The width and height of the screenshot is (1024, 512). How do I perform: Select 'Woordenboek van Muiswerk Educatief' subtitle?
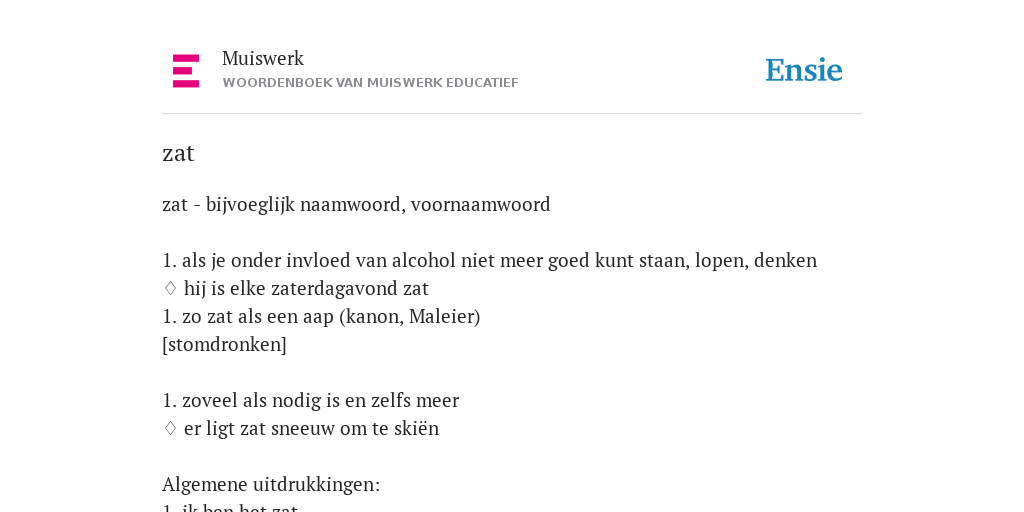pyautogui.click(x=370, y=83)
